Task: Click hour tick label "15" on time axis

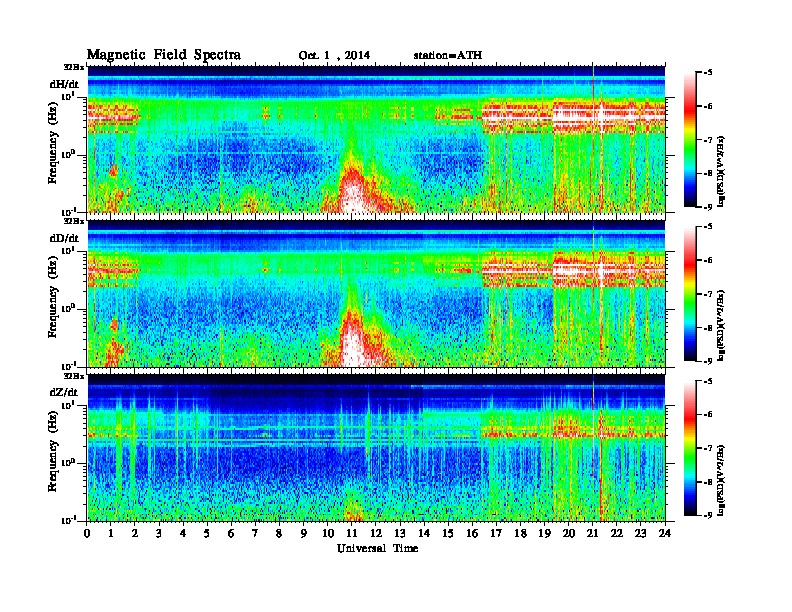Action: [449, 533]
